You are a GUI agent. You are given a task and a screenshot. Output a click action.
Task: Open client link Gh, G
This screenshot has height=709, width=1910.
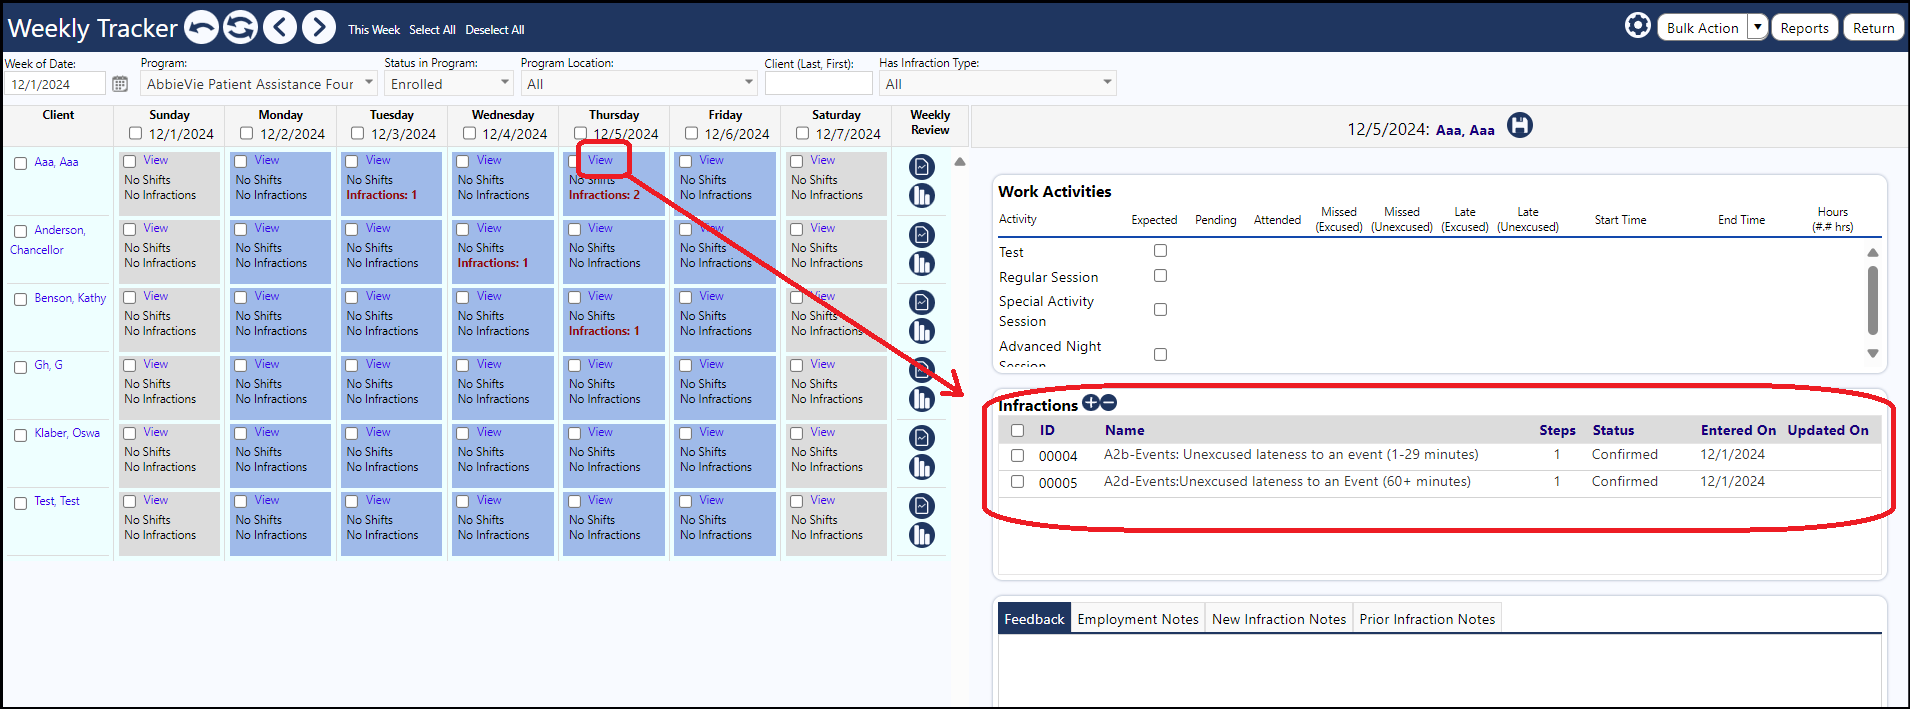click(x=48, y=365)
